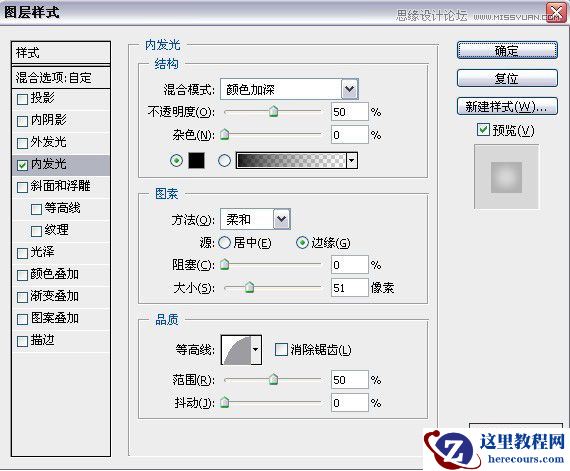Viewport: 570px width, 471px height.
Task: Open the 内发光 inner glow settings row
Action: point(61,165)
